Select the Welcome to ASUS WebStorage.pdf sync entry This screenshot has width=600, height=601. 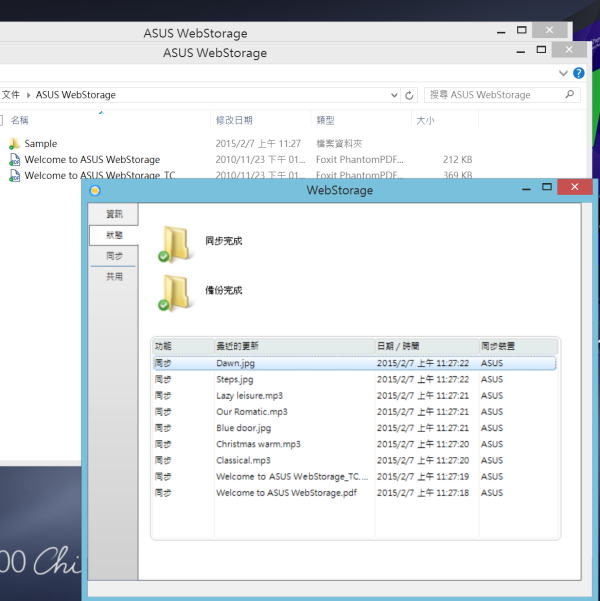pos(355,493)
